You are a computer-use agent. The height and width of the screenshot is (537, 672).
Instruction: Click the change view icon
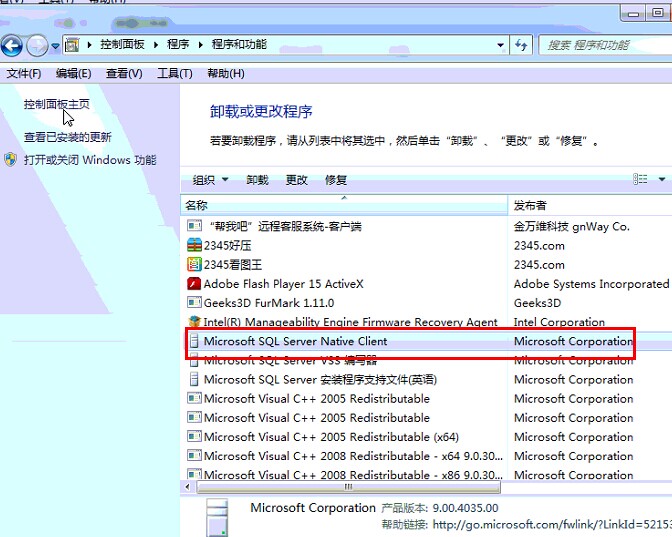click(x=640, y=179)
